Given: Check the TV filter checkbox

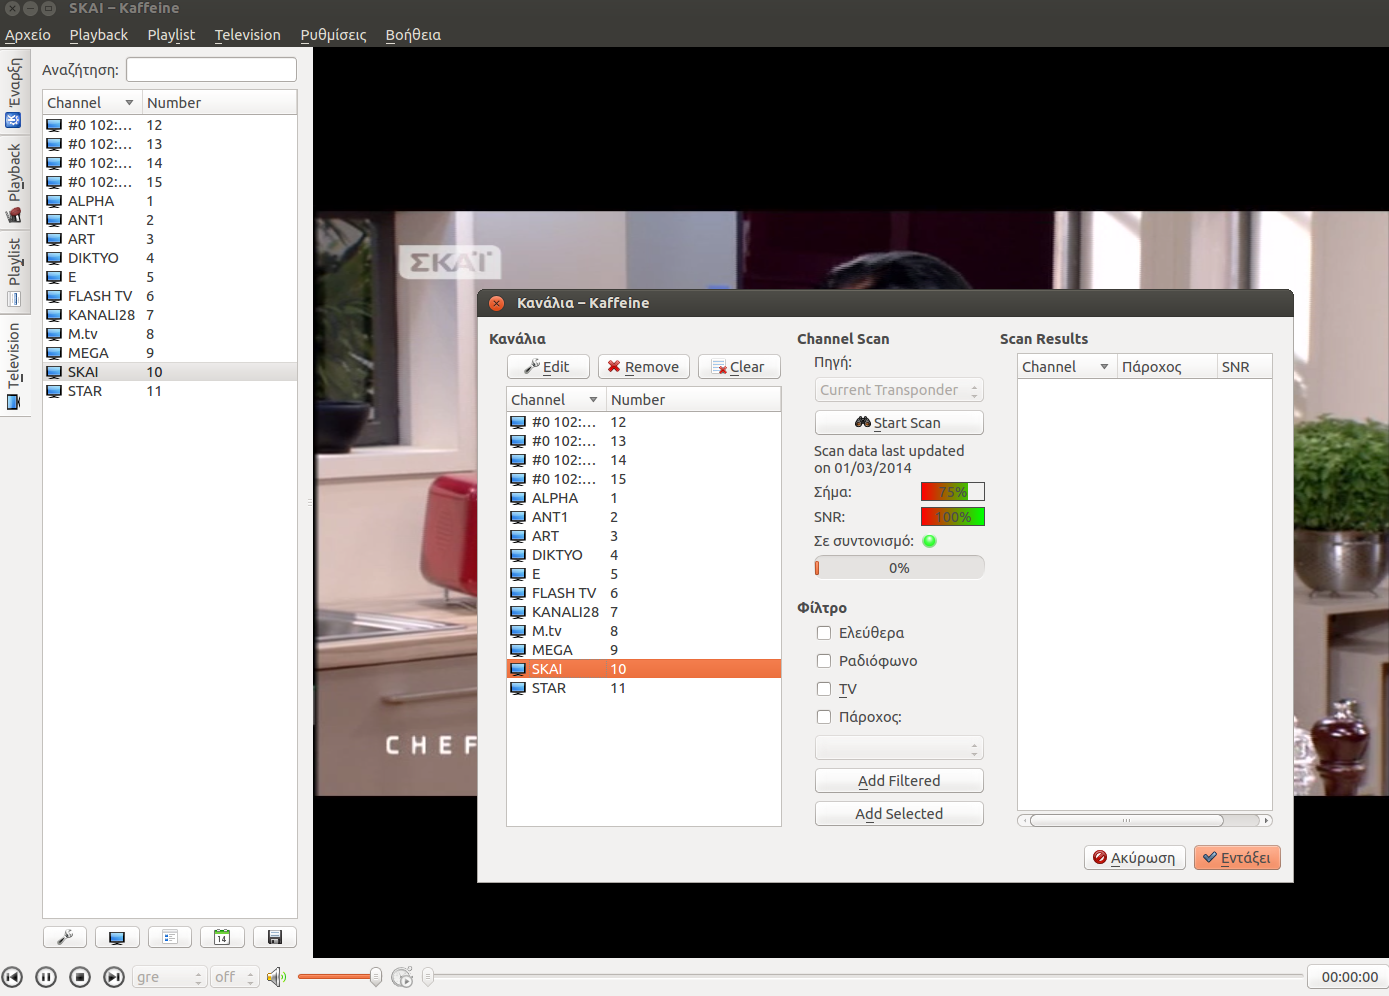Looking at the screenshot, I should click(824, 689).
